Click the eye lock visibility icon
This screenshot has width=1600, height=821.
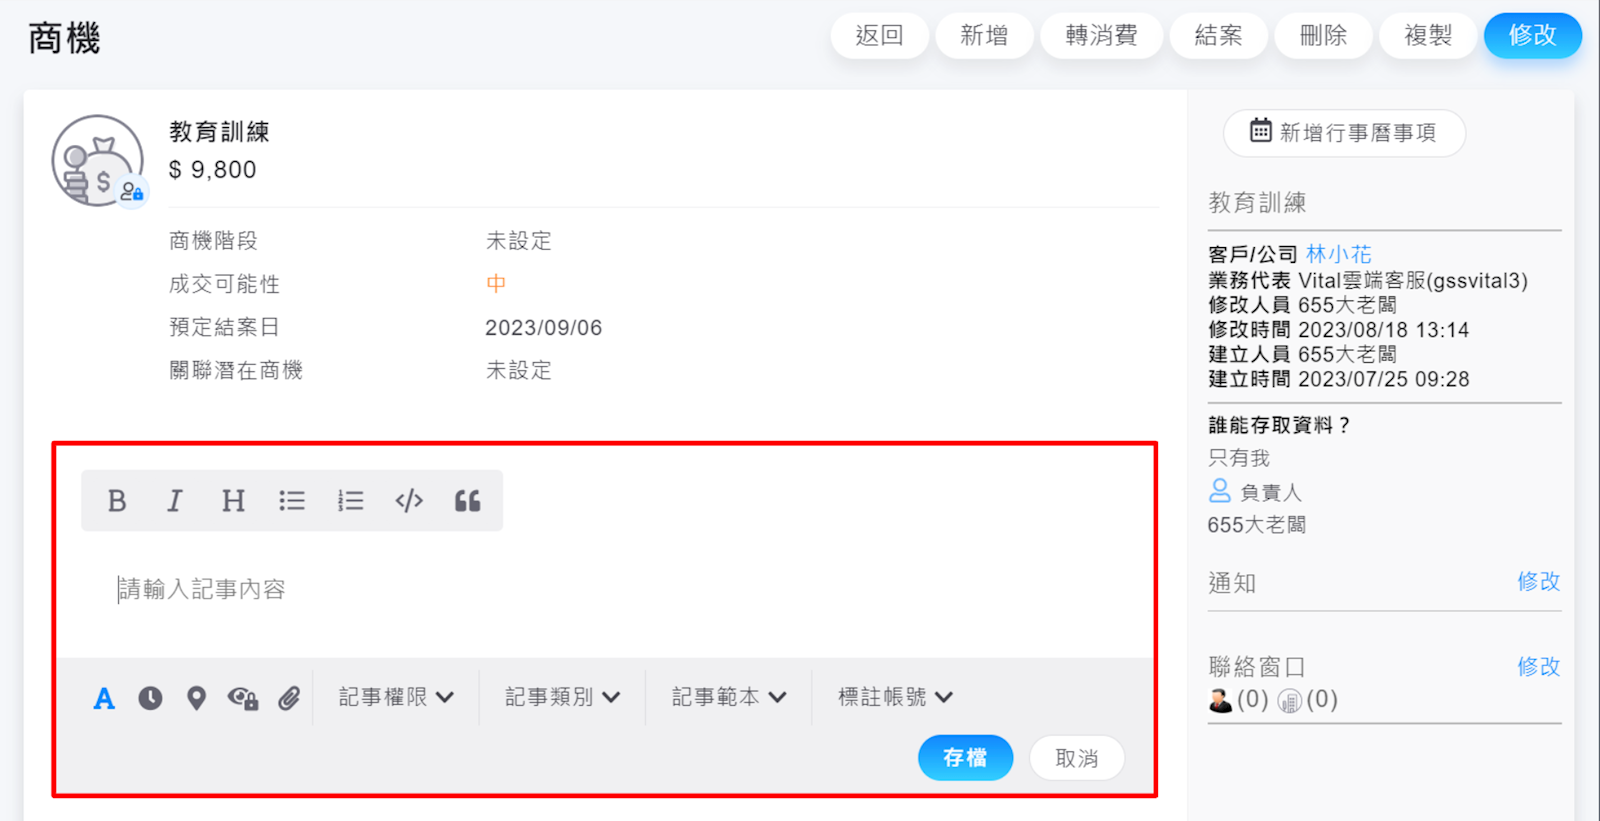tap(243, 698)
